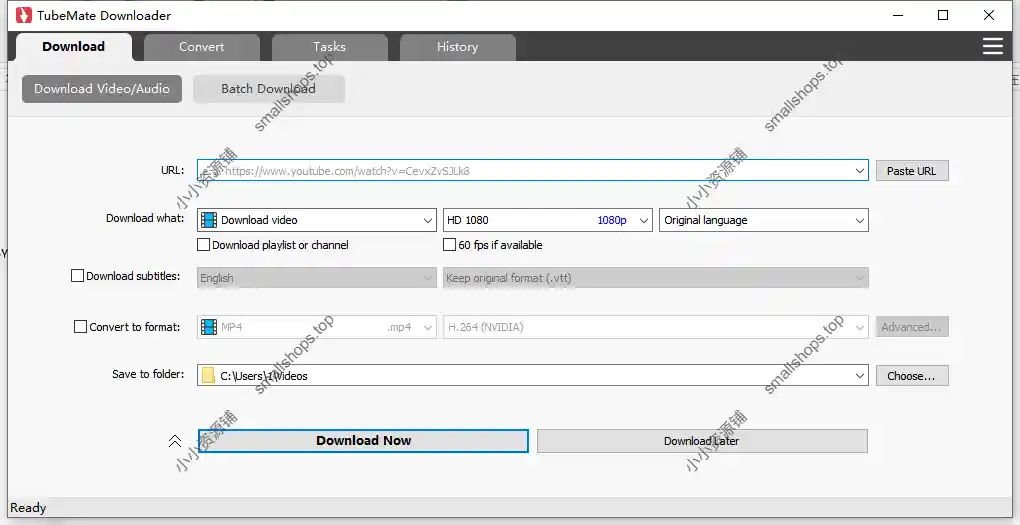Screen dimensions: 1020x525
Task: Open the HD 1080 quality dropdown
Action: [x=547, y=220]
